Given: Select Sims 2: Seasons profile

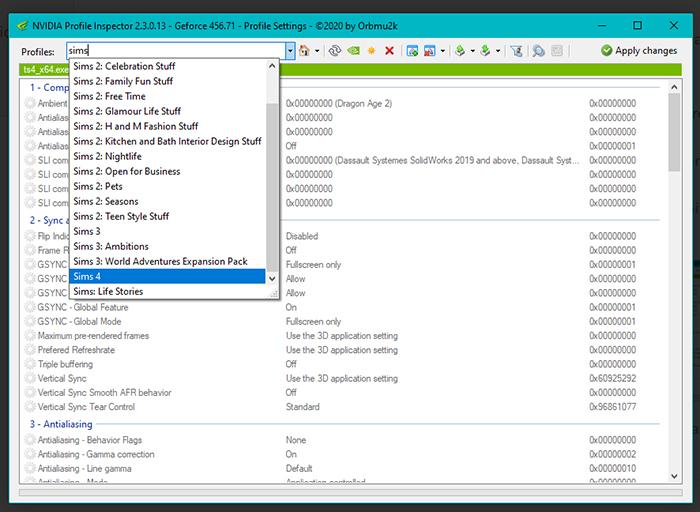Looking at the screenshot, I should pyautogui.click(x=167, y=201).
